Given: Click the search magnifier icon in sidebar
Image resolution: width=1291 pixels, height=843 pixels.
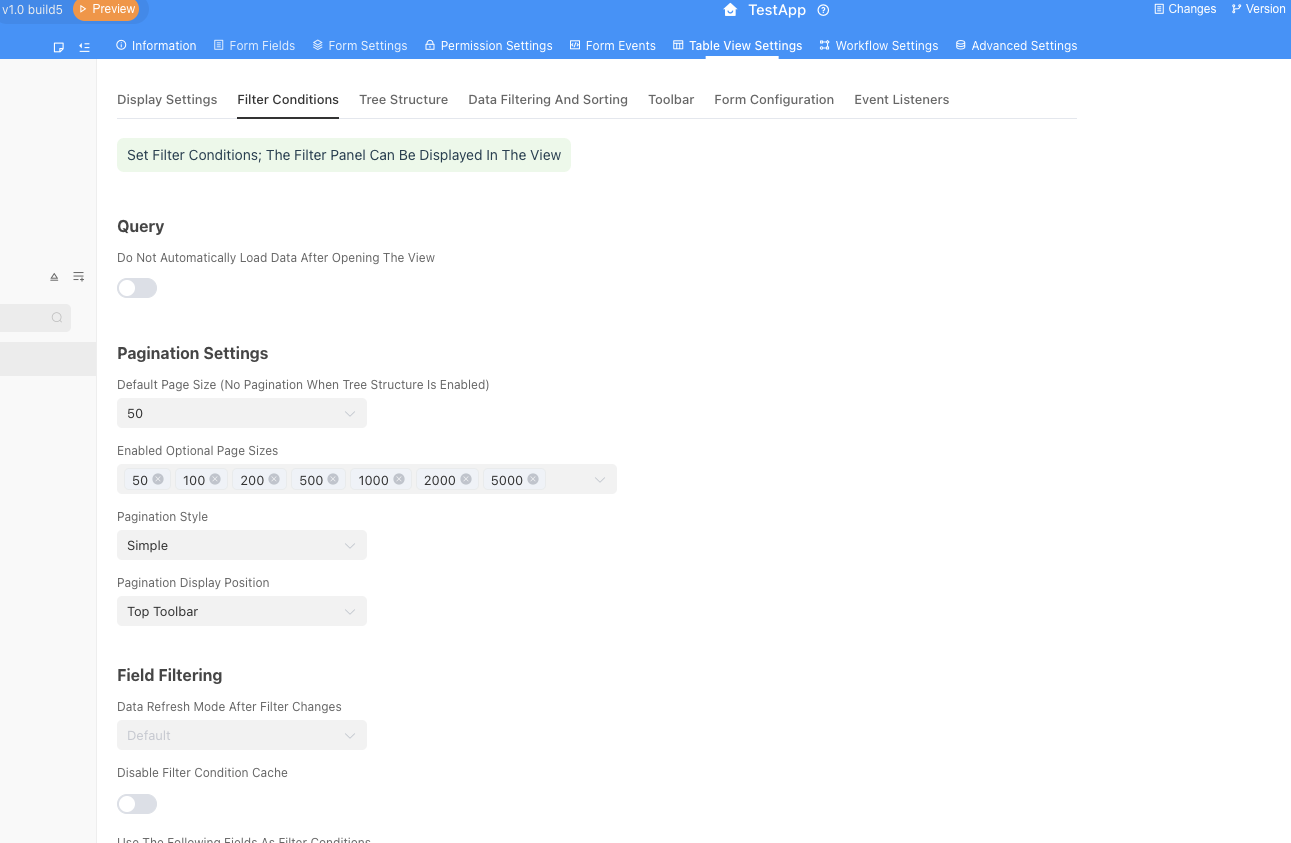Looking at the screenshot, I should click(x=57, y=318).
